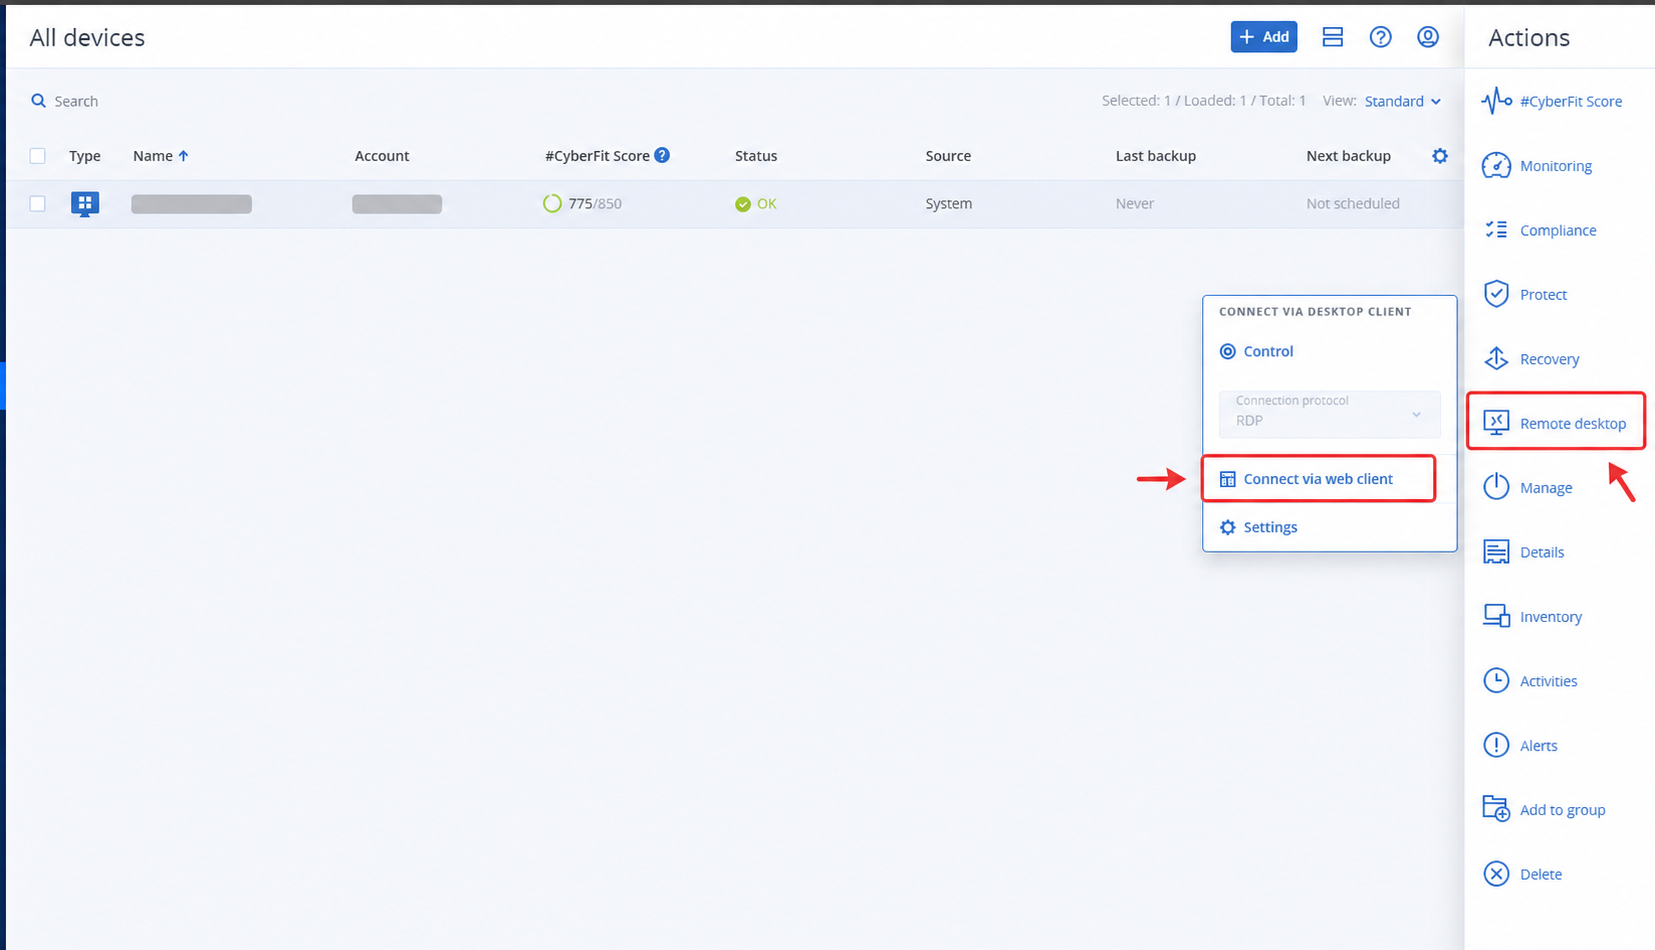Image resolution: width=1655 pixels, height=950 pixels.
Task: Open Alerts via the exclamation icon
Action: coord(1496,745)
